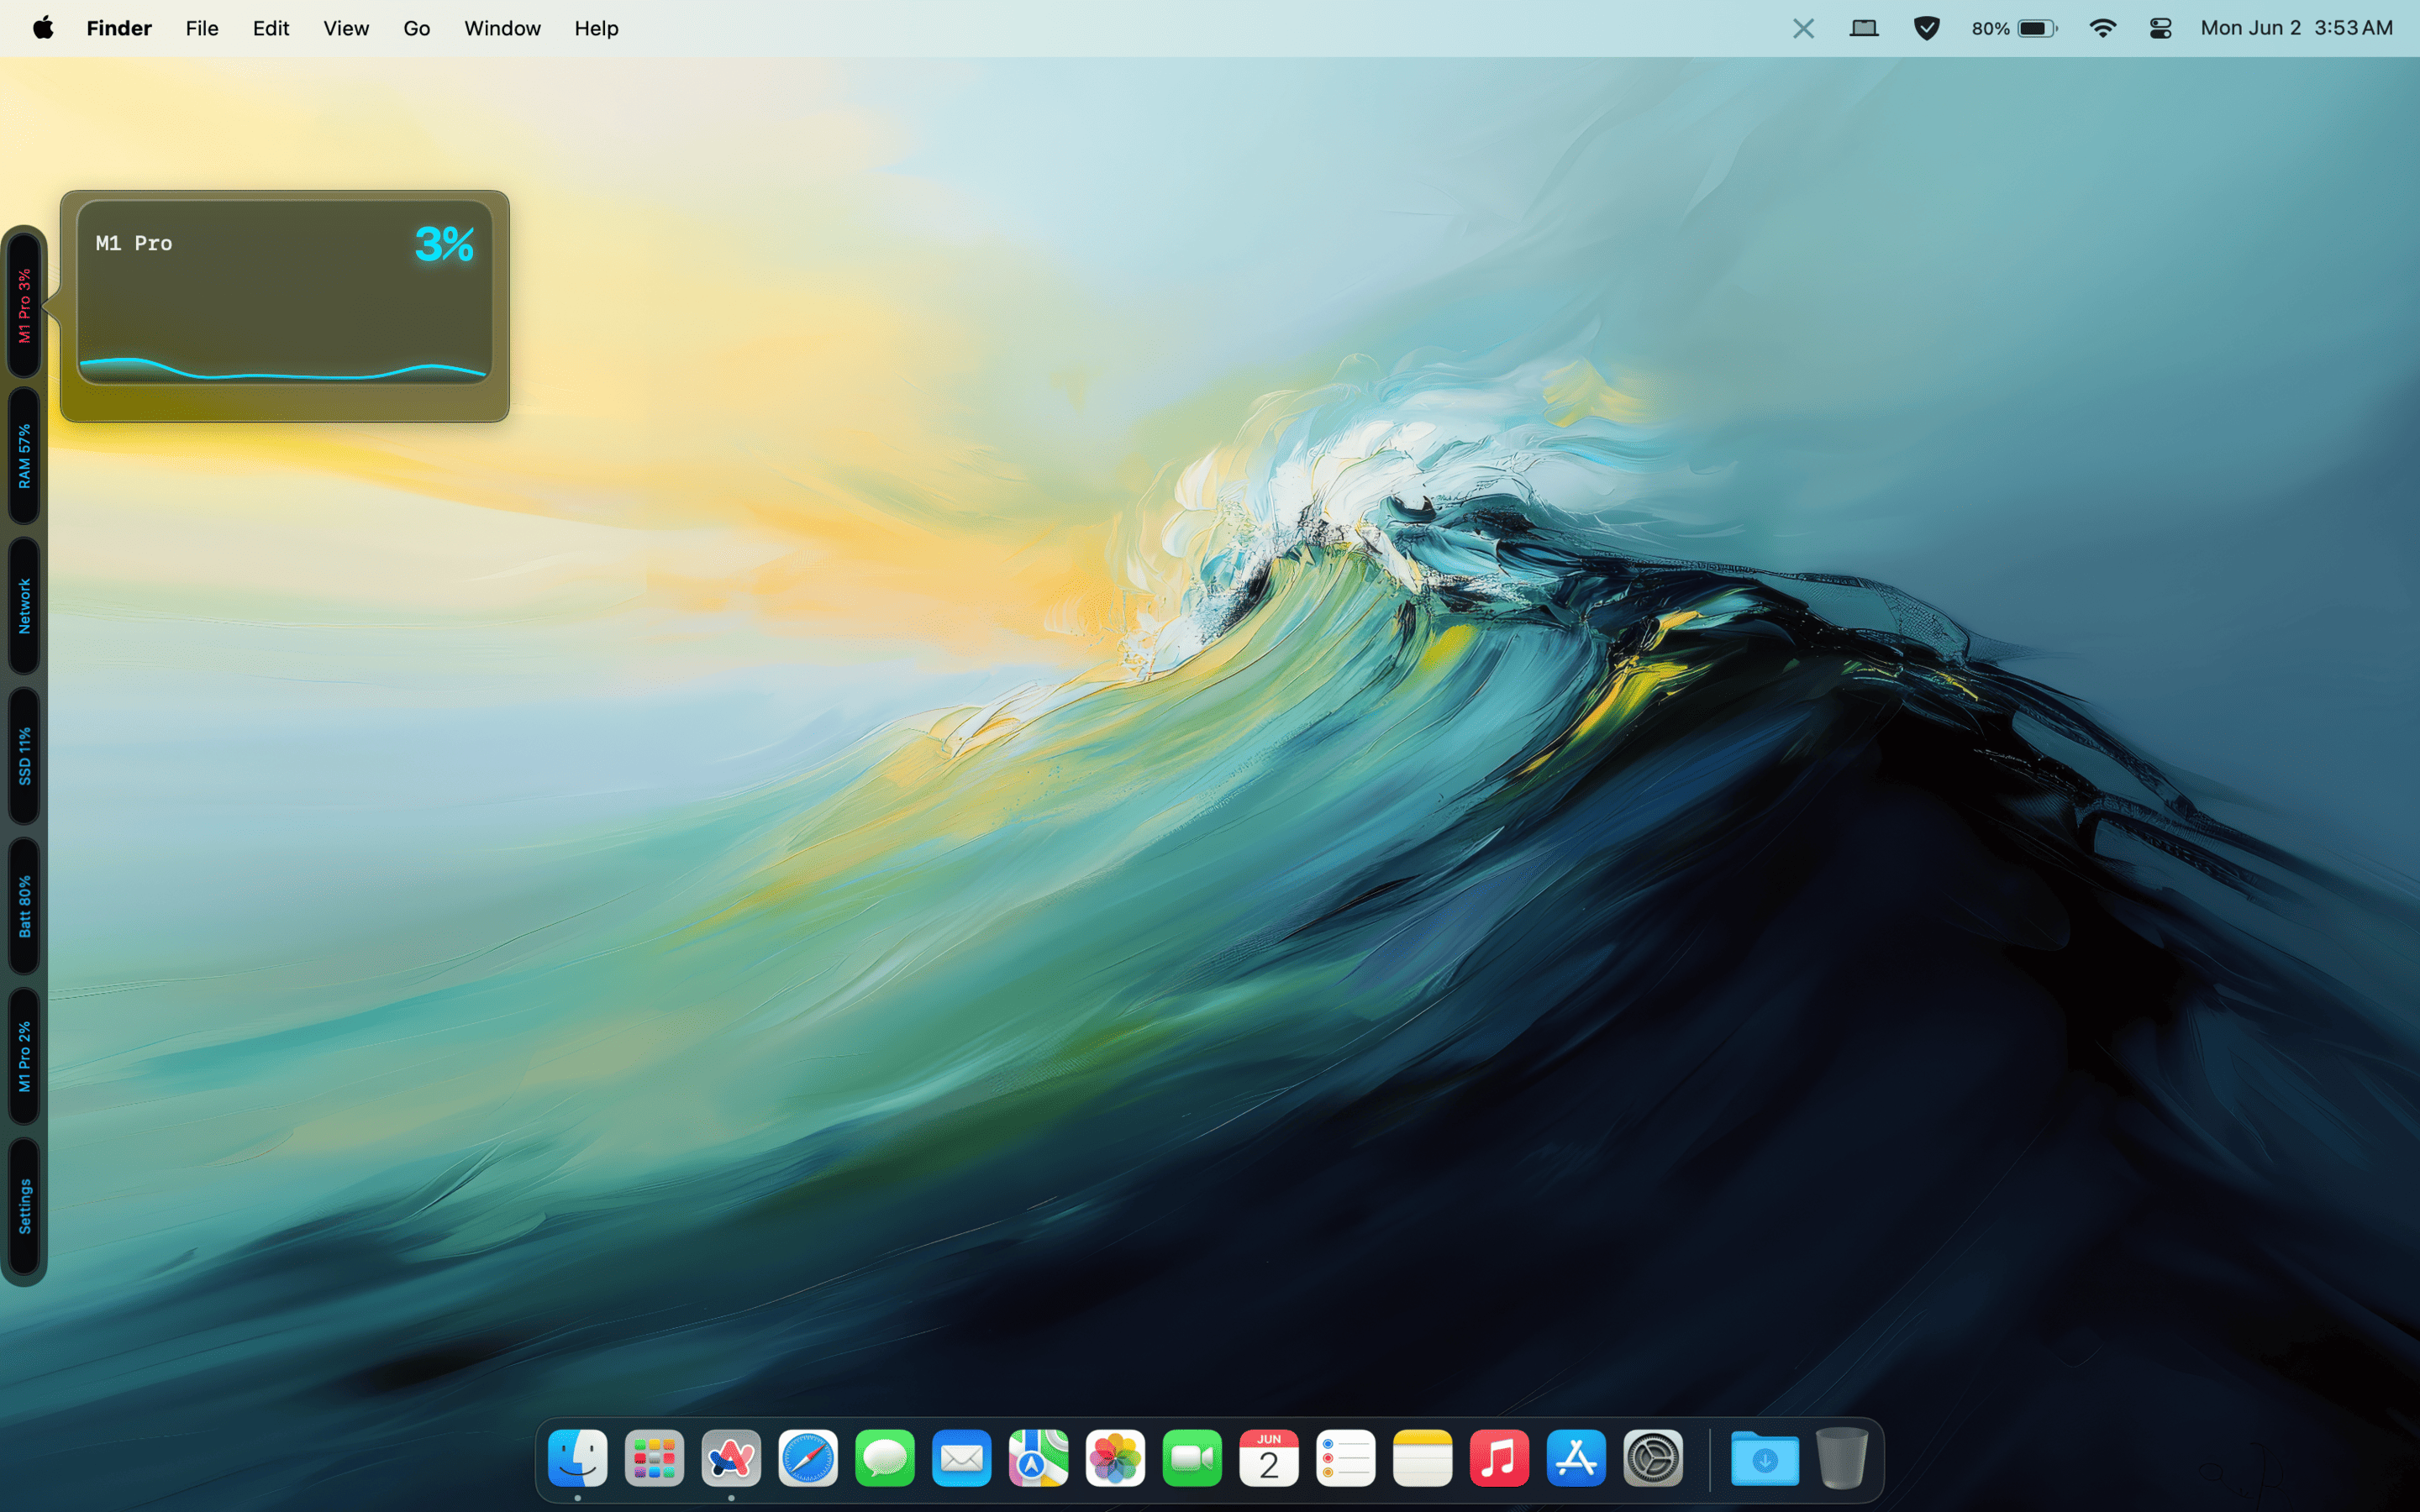Select the RAM 57% sidebar tab
Image resolution: width=2420 pixels, height=1512 pixels.
click(x=24, y=456)
